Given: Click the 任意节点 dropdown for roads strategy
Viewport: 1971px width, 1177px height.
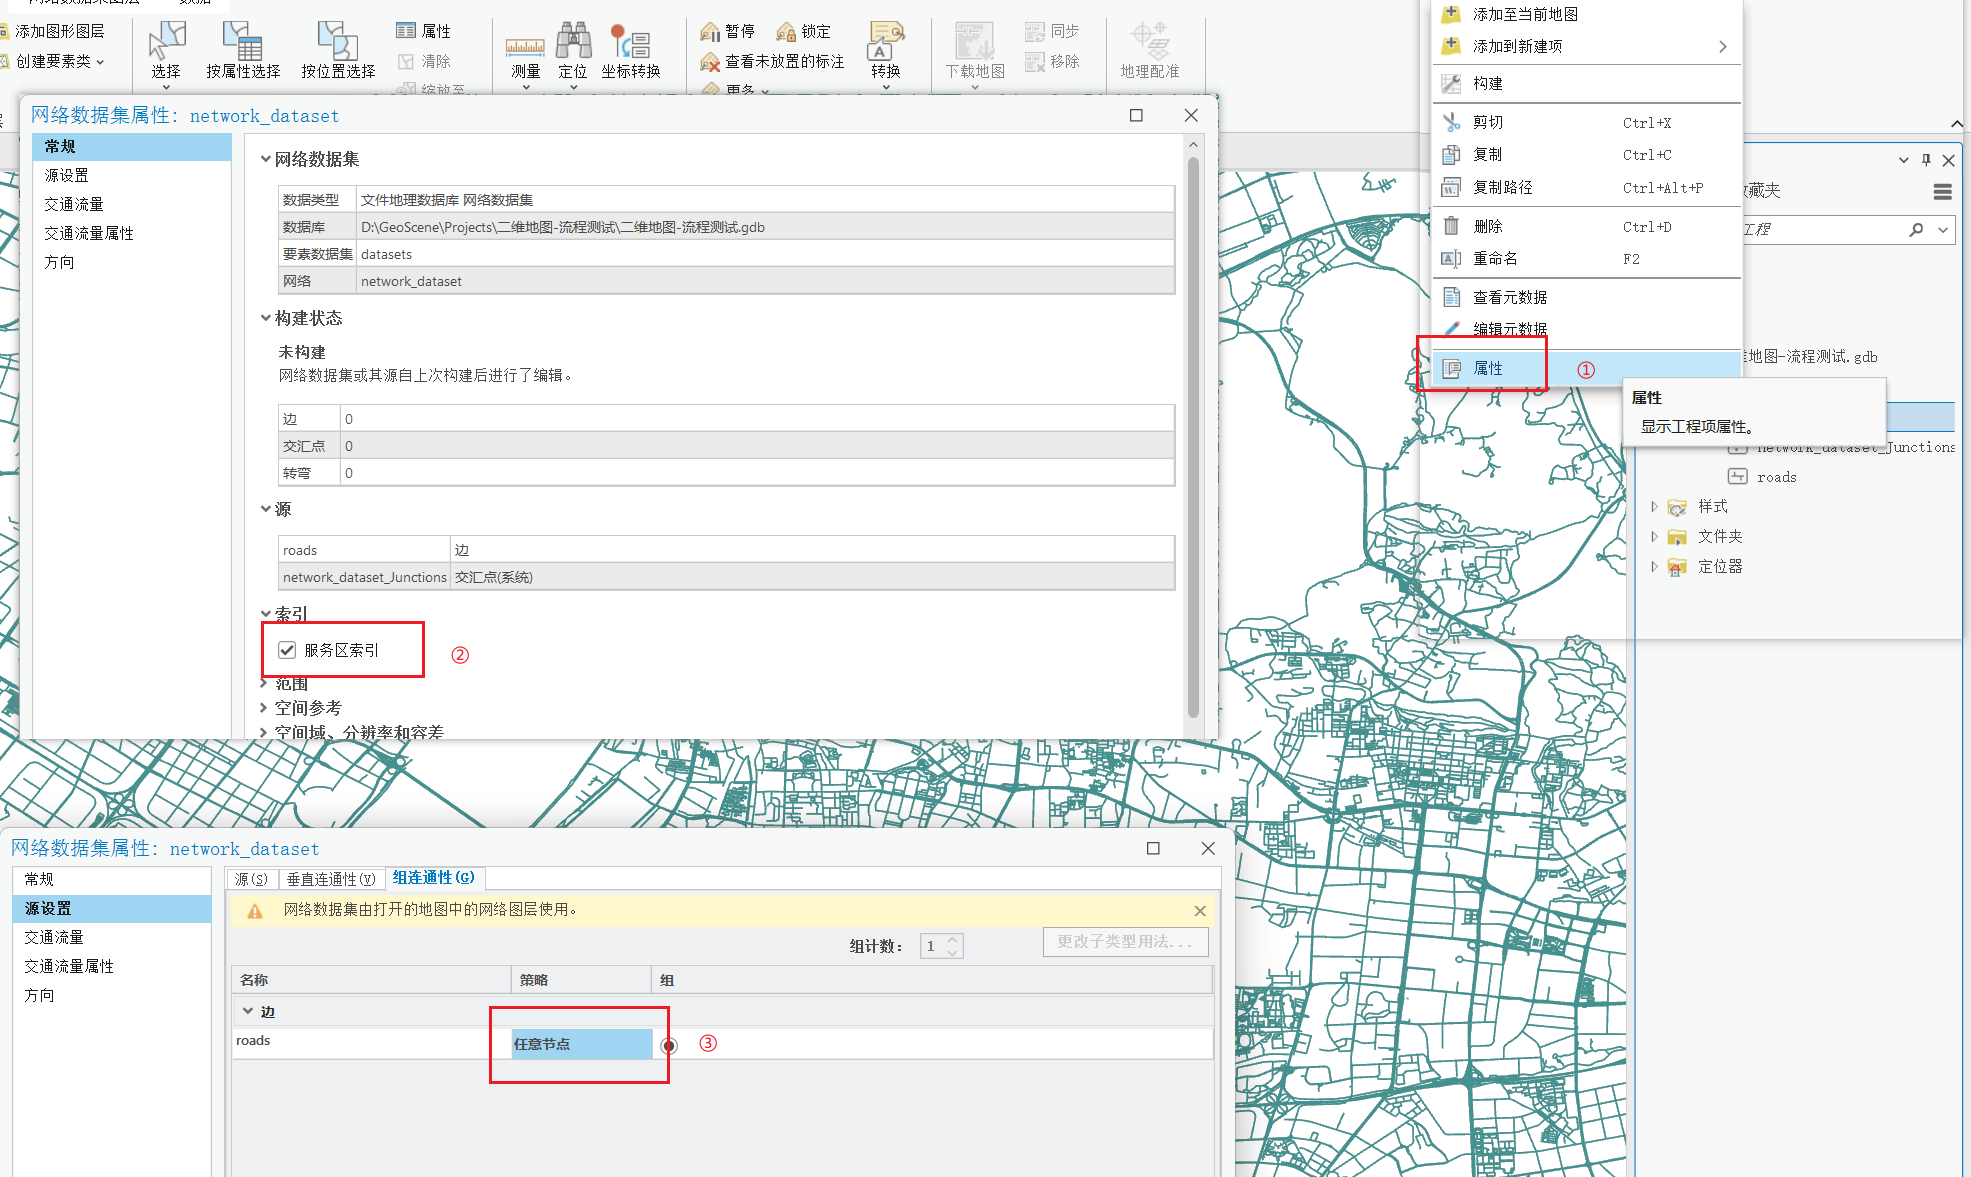Looking at the screenshot, I should 579,1042.
